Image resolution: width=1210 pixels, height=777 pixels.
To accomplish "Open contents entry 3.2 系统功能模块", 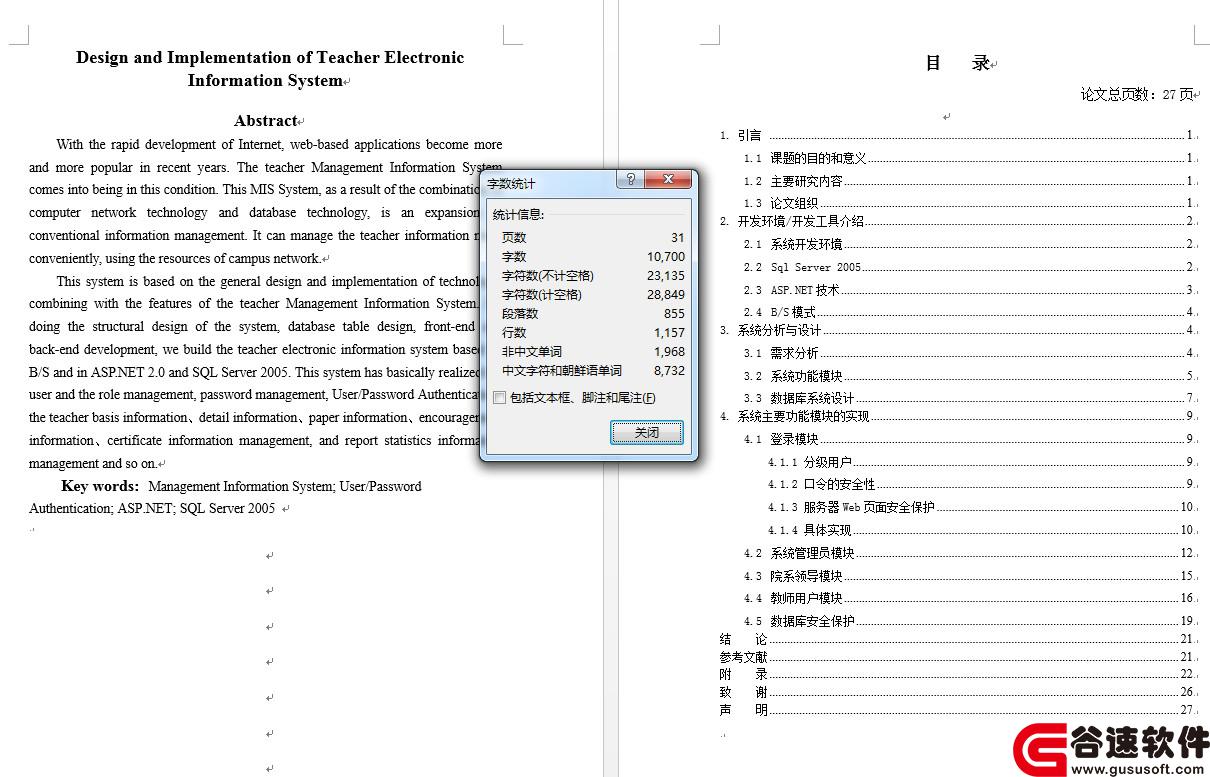I will click(968, 376).
